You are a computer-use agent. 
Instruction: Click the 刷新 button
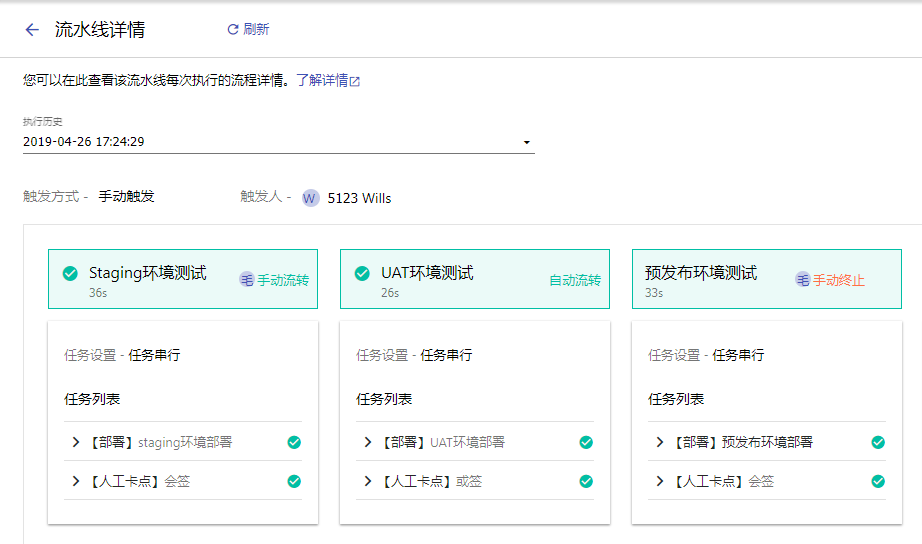[x=248, y=29]
